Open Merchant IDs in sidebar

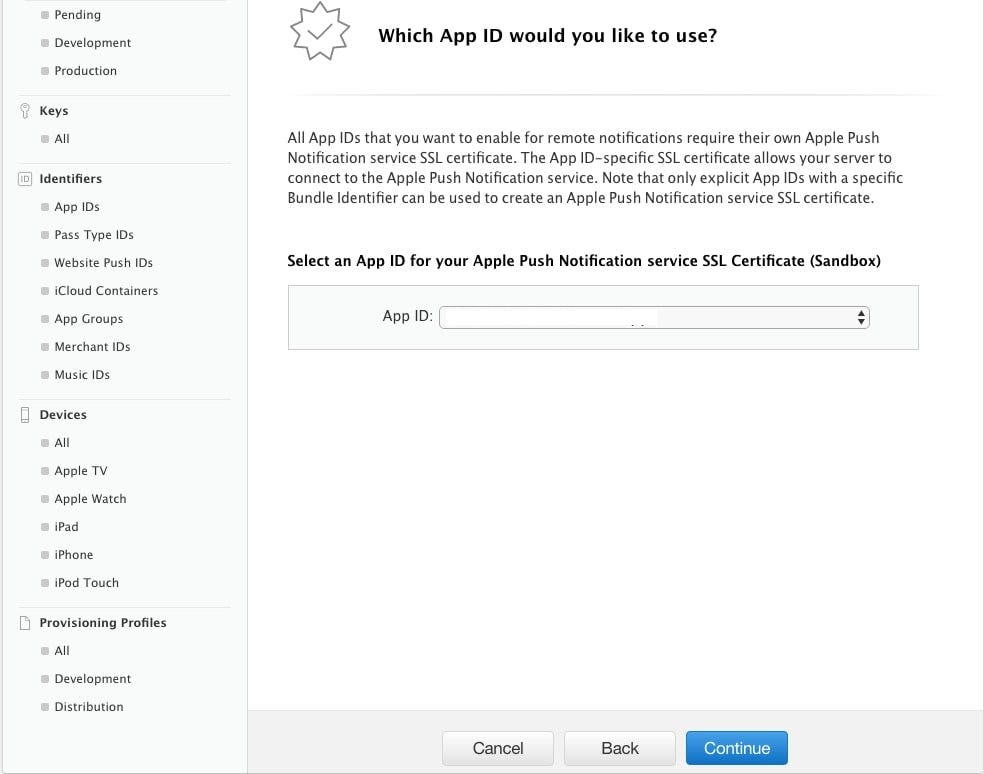point(92,347)
